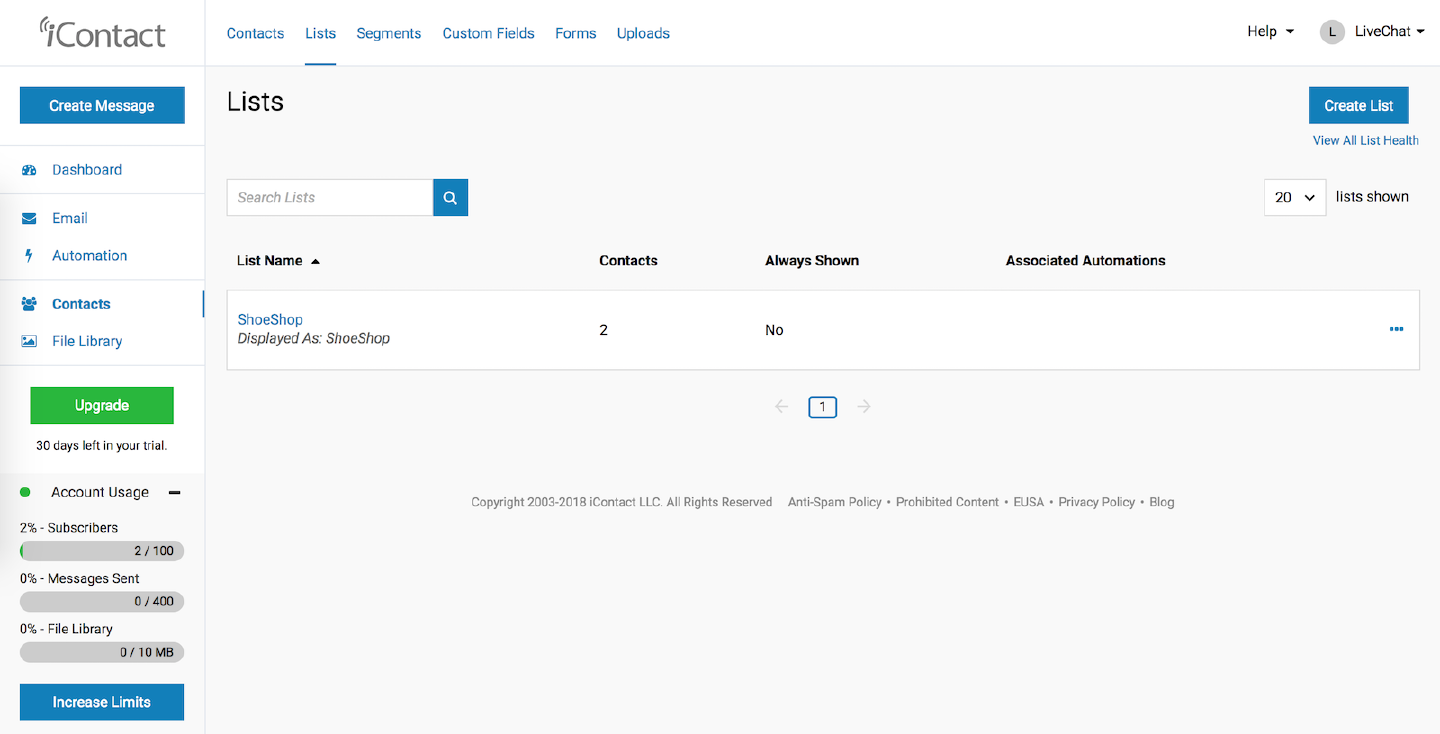Image resolution: width=1440 pixels, height=734 pixels.
Task: Open the Blog footer link
Action: 1162,502
